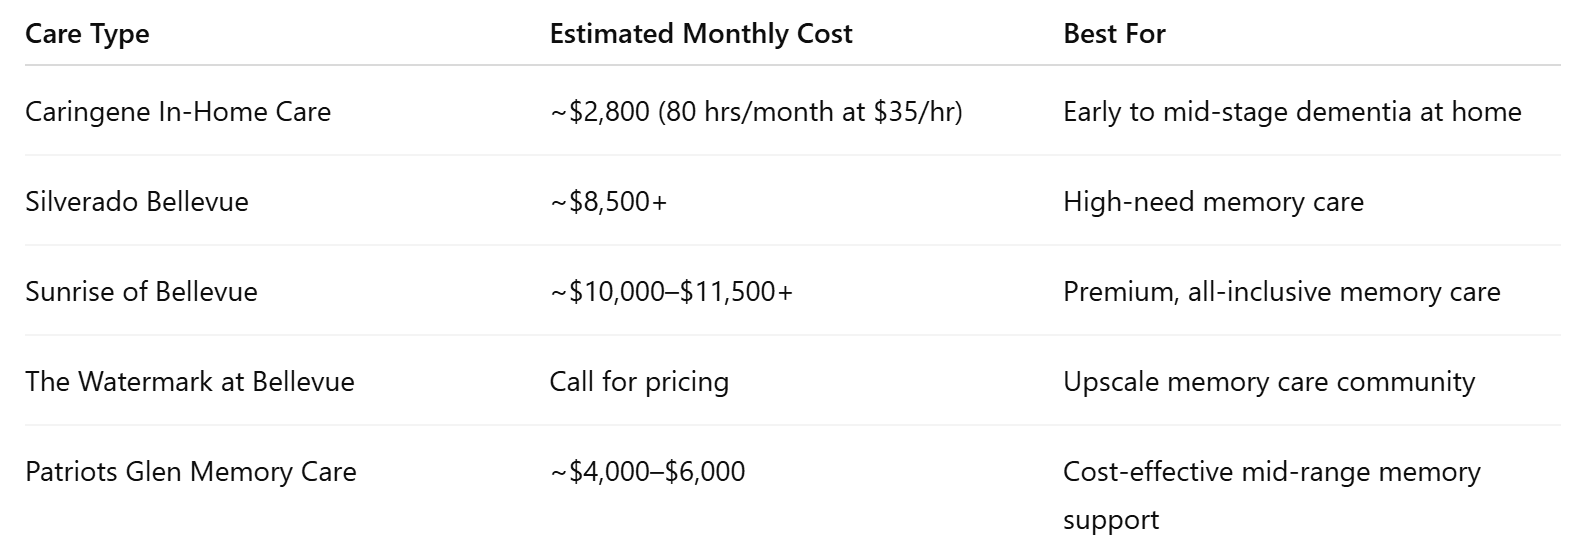Viewport: 1588px width, 559px height.
Task: Select the Caringene In-Home Care cell
Action: coord(178,111)
